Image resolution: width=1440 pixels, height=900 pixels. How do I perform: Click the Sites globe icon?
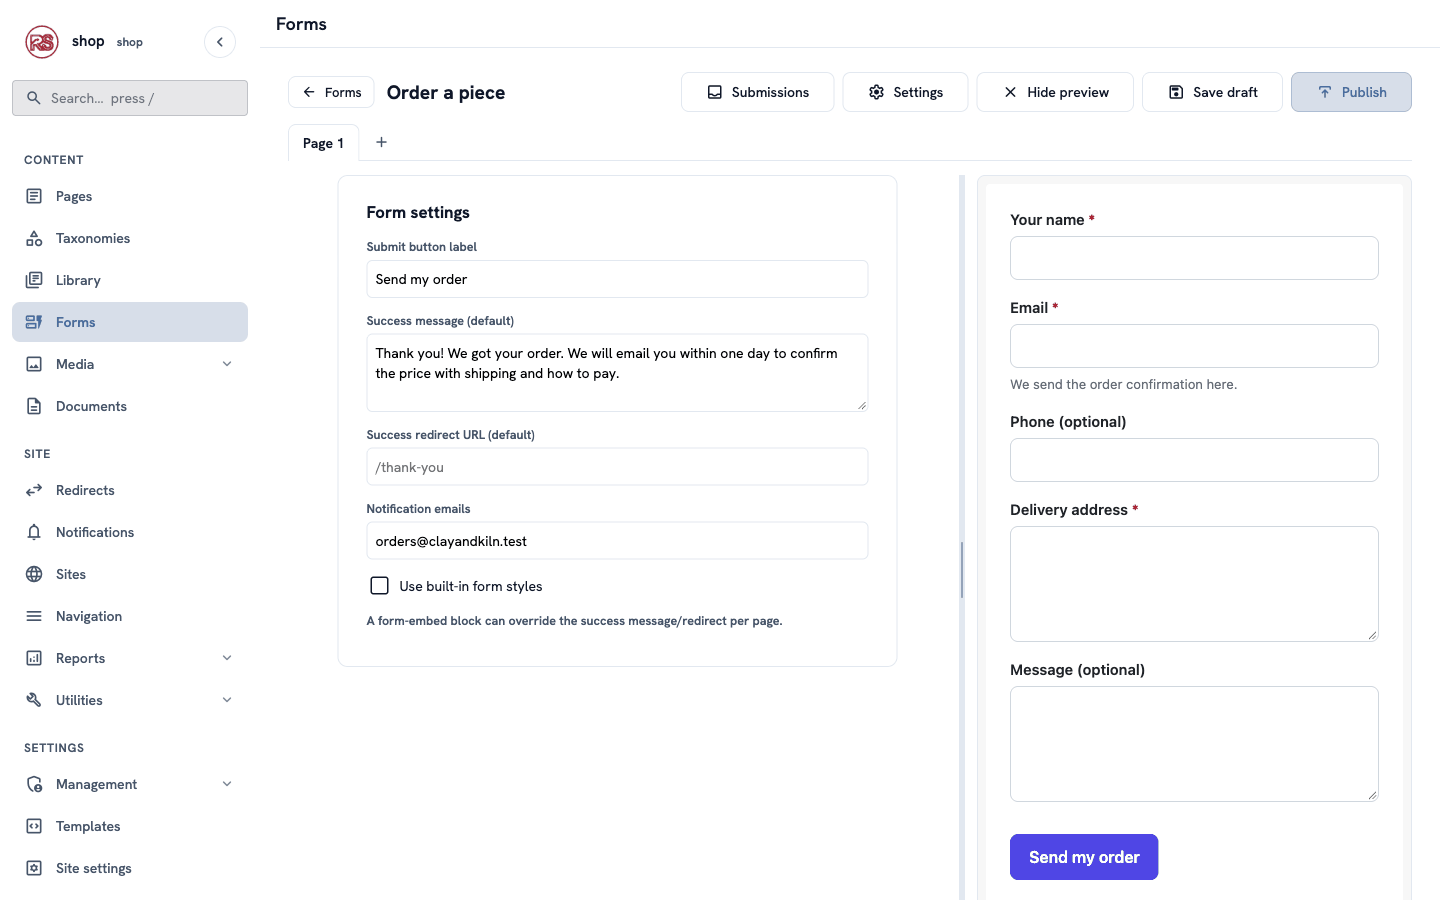(x=34, y=574)
